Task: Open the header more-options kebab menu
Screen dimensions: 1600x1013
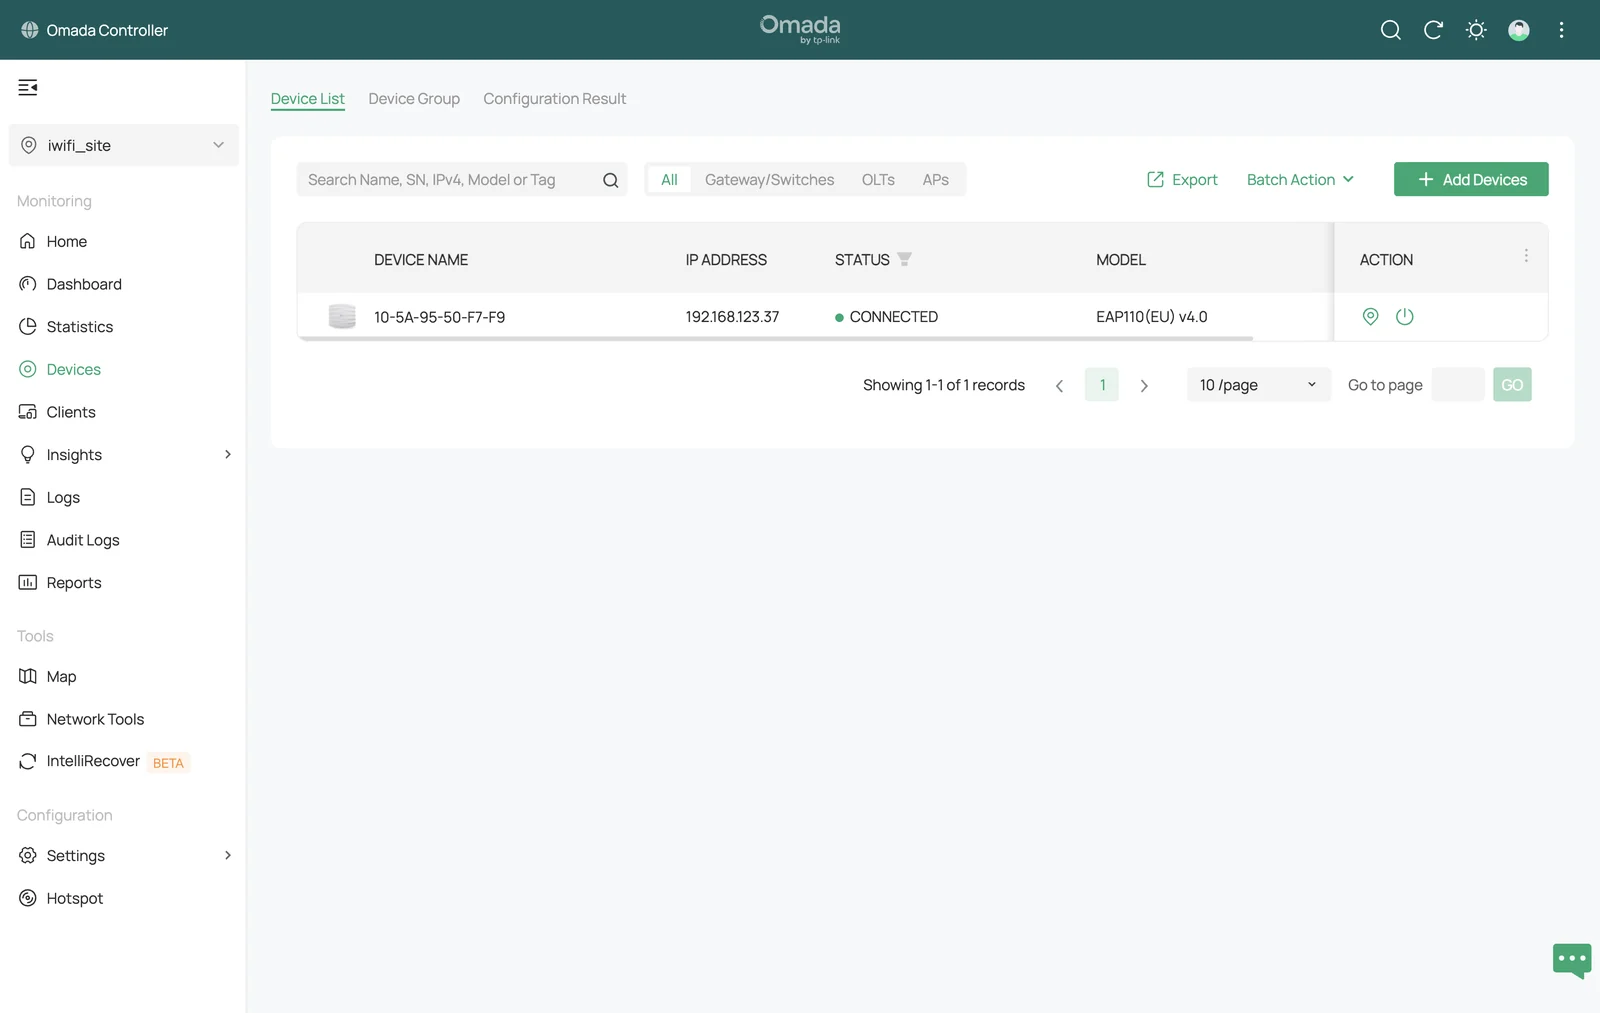Action: 1561,30
